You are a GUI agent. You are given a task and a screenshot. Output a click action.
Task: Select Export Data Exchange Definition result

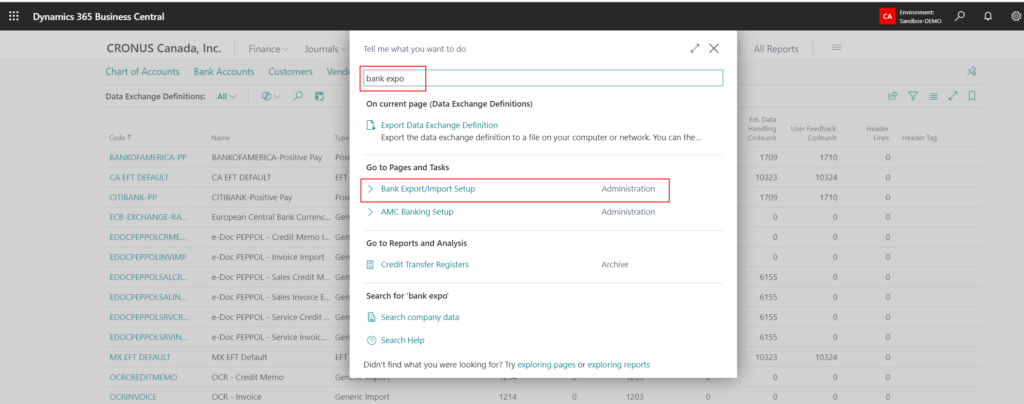[440, 125]
